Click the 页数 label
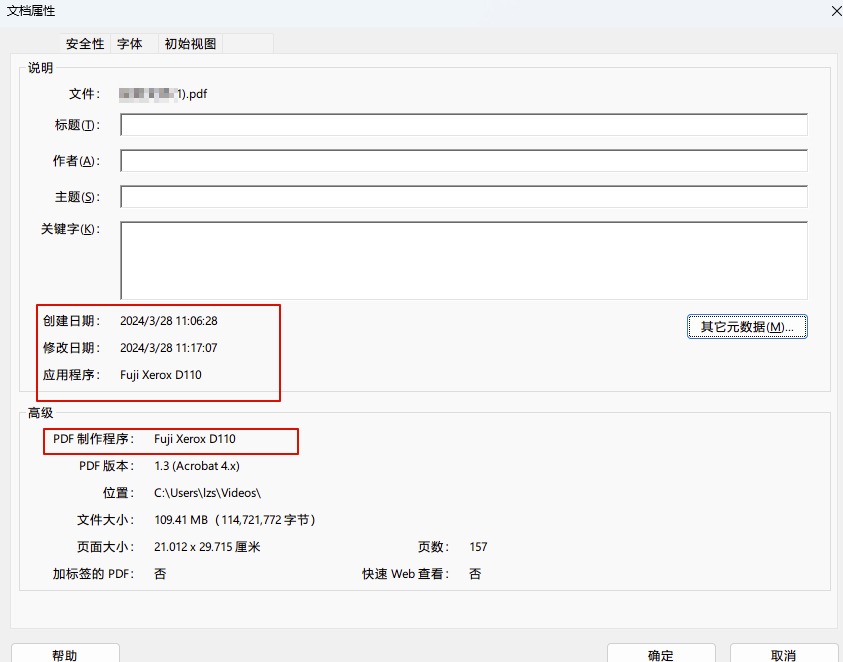Image resolution: width=843 pixels, height=662 pixels. [433, 547]
